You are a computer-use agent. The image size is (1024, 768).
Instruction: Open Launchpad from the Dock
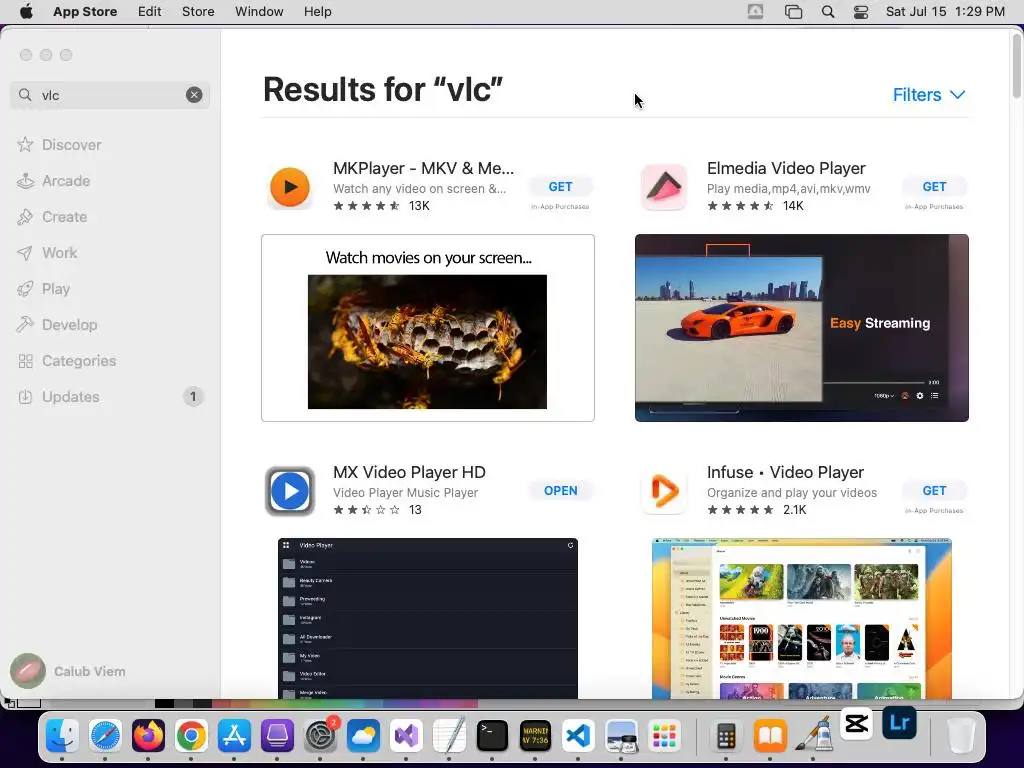[664, 737]
